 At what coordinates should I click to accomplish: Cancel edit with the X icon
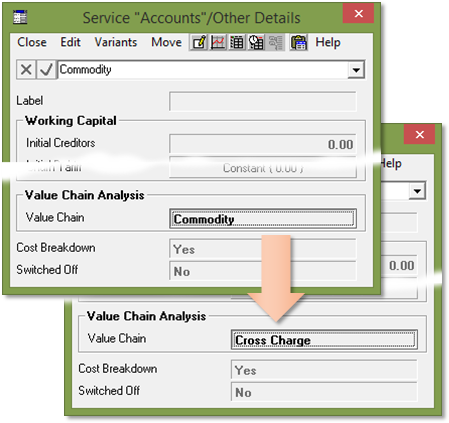tap(26, 70)
